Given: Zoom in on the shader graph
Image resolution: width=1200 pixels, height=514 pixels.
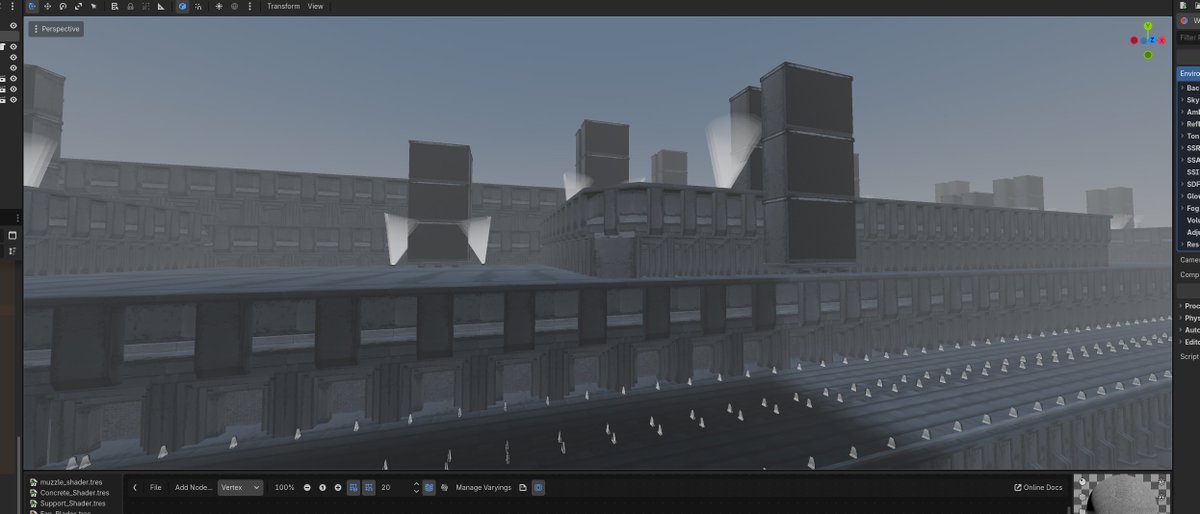Looking at the screenshot, I should pos(338,487).
